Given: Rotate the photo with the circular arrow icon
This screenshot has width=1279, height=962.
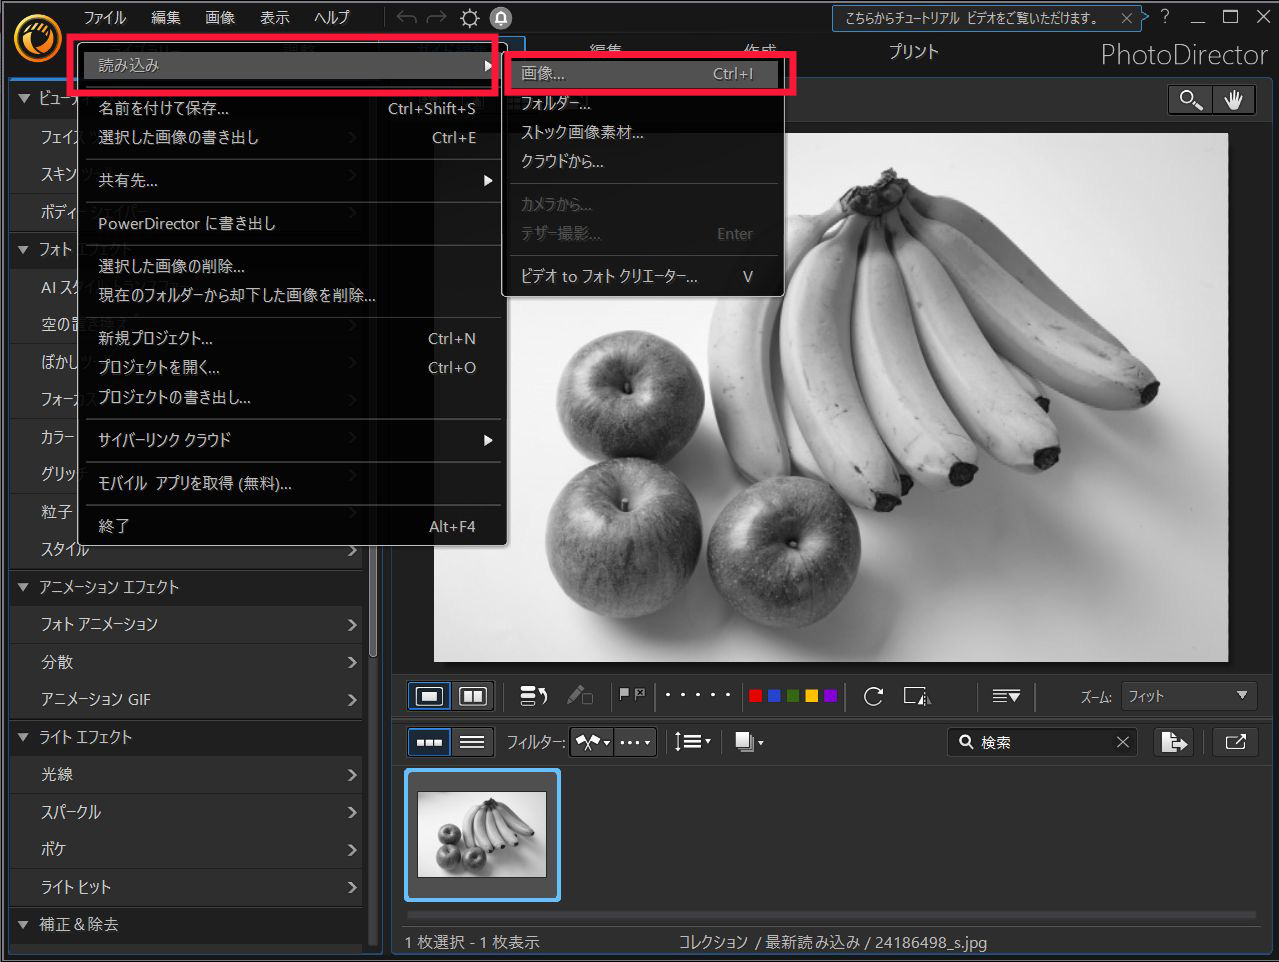Looking at the screenshot, I should click(x=873, y=696).
